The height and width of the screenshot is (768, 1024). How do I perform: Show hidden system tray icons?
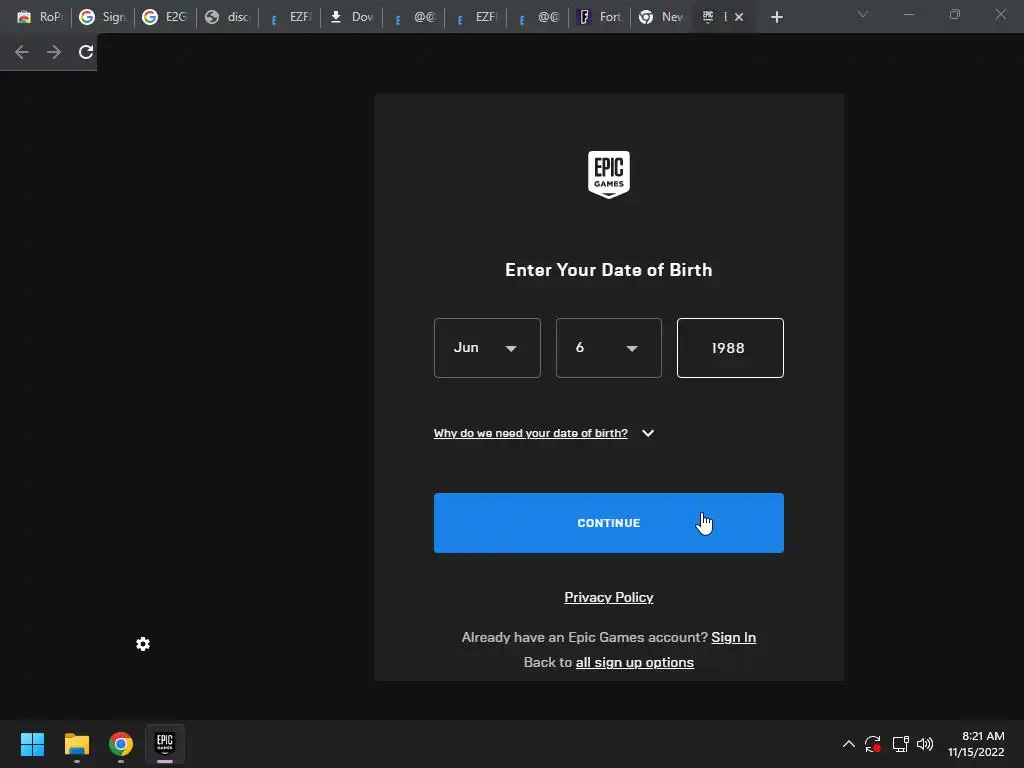coord(848,744)
